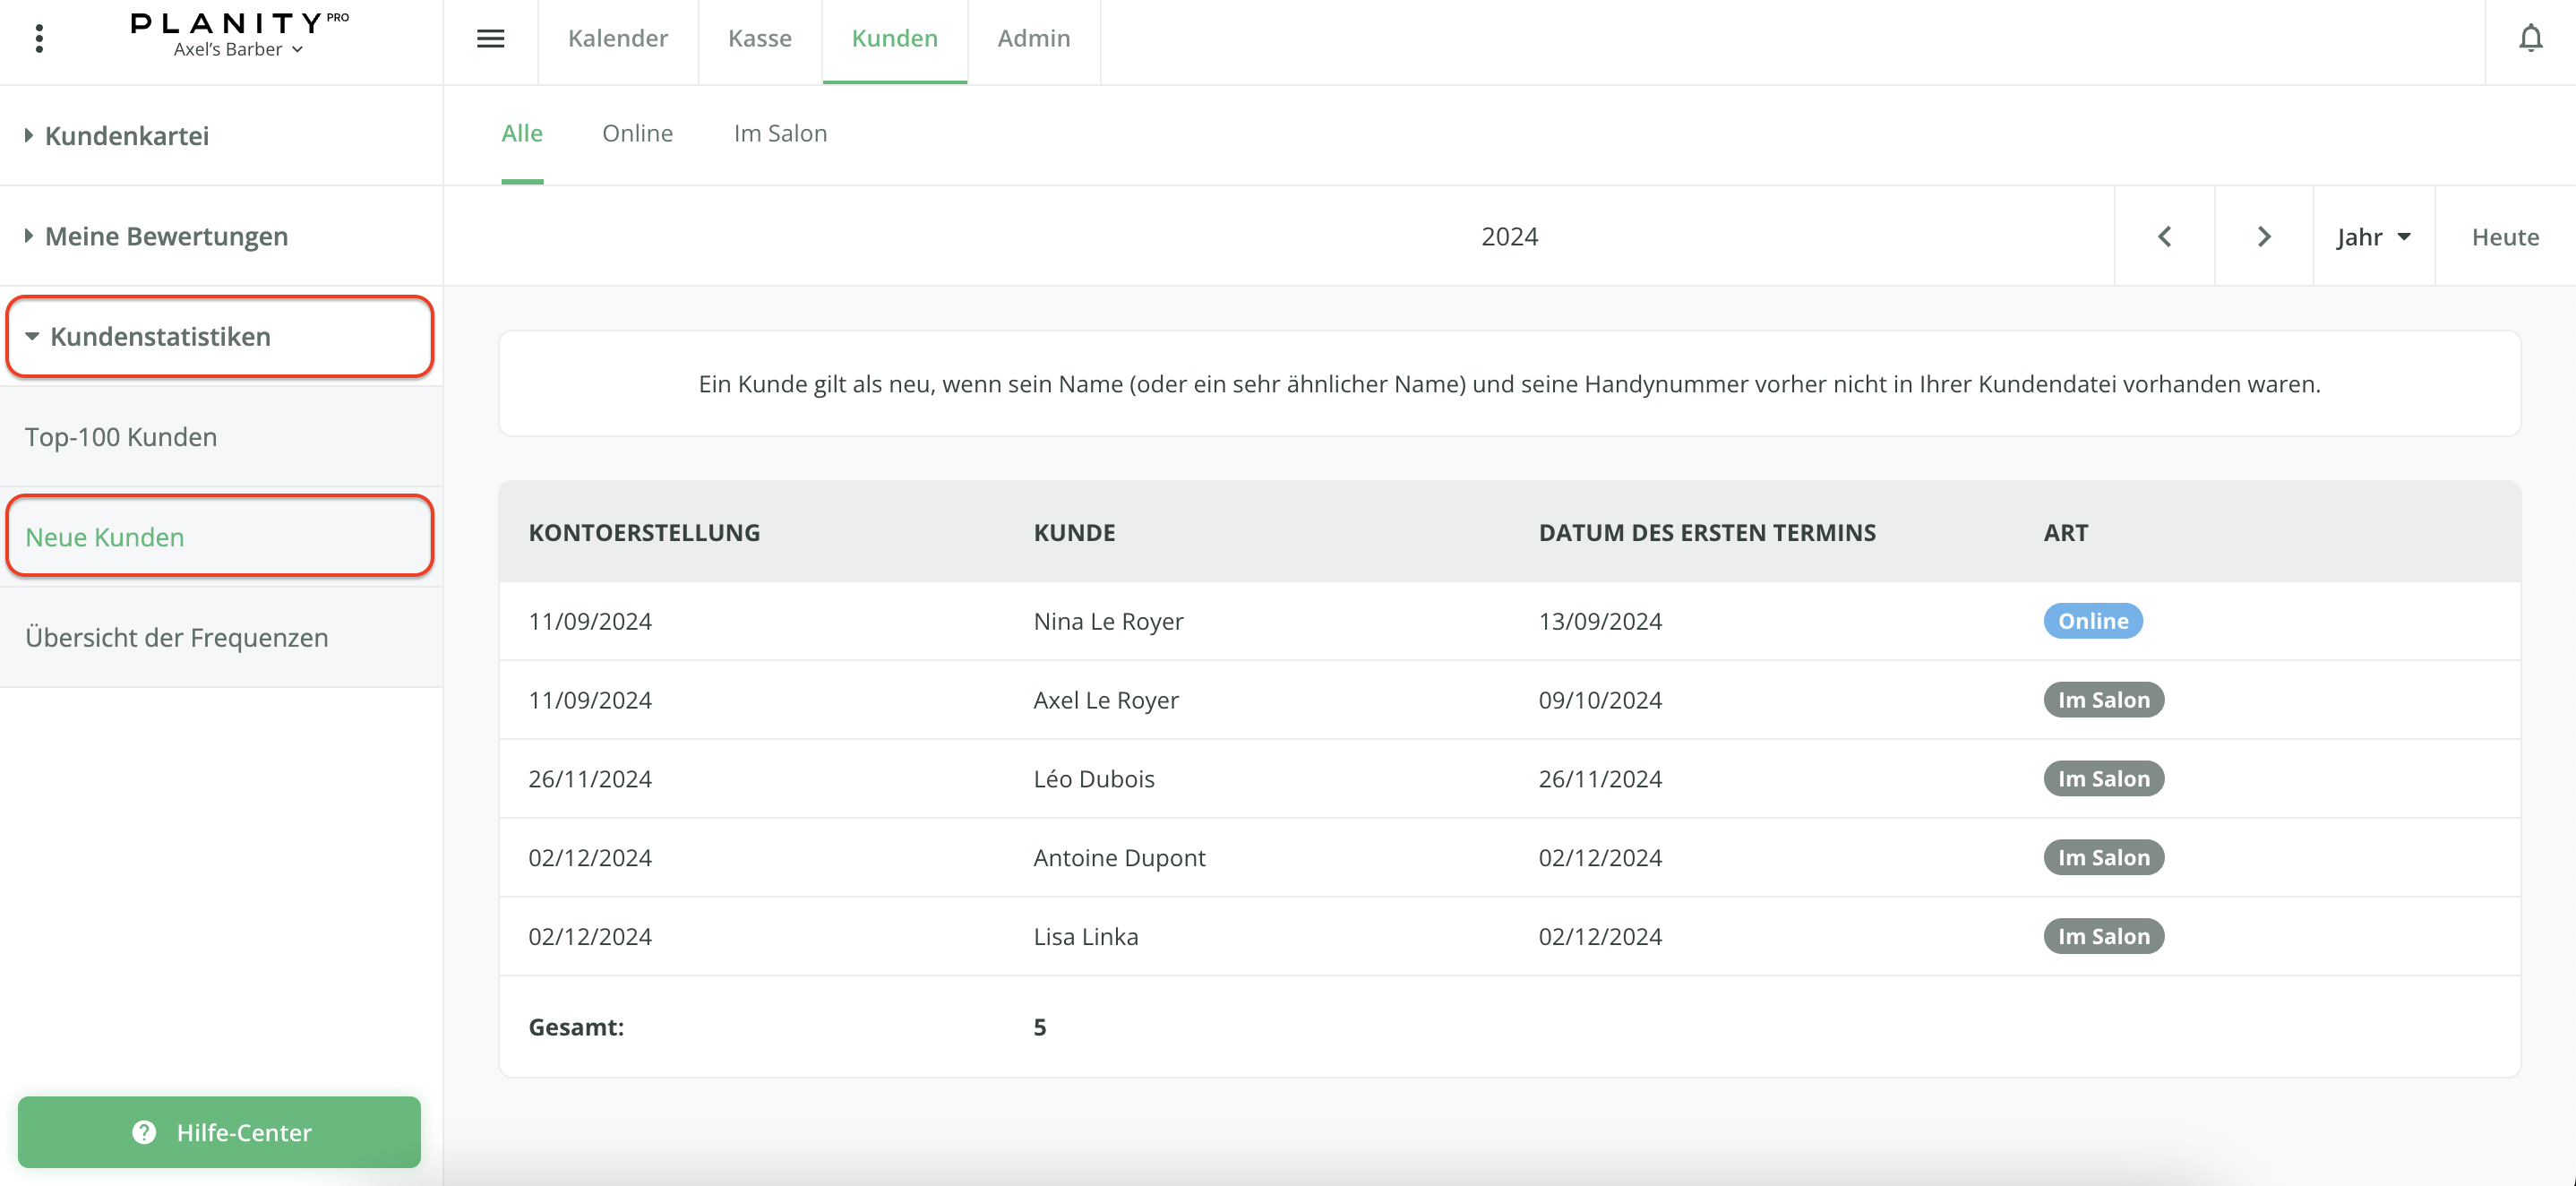Expand Meine Bewertungen section
The width and height of the screenshot is (2576, 1186).
[166, 237]
